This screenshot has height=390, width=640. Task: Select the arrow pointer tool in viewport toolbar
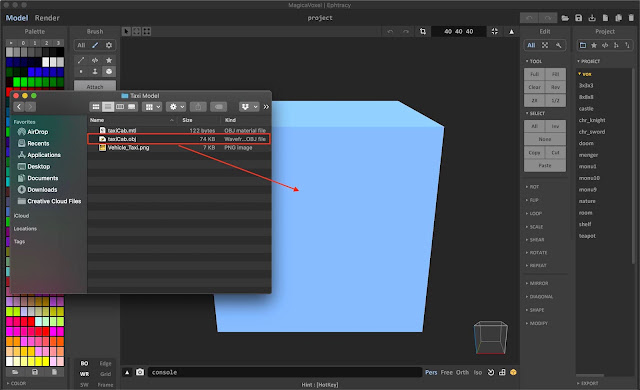coord(127,31)
